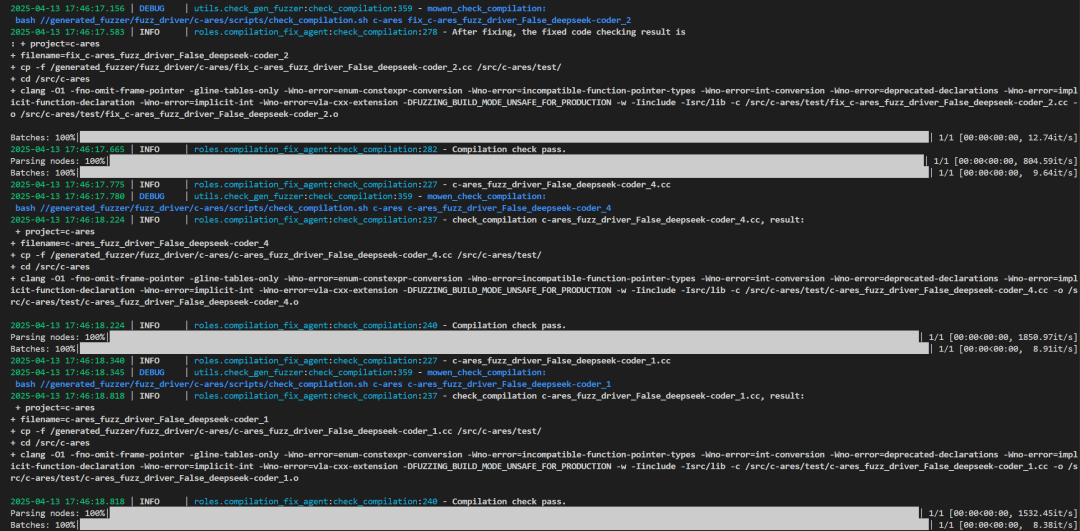Click the Batches progress bar showing 8.91it/s
The image size is (1080, 531).
coord(518,349)
